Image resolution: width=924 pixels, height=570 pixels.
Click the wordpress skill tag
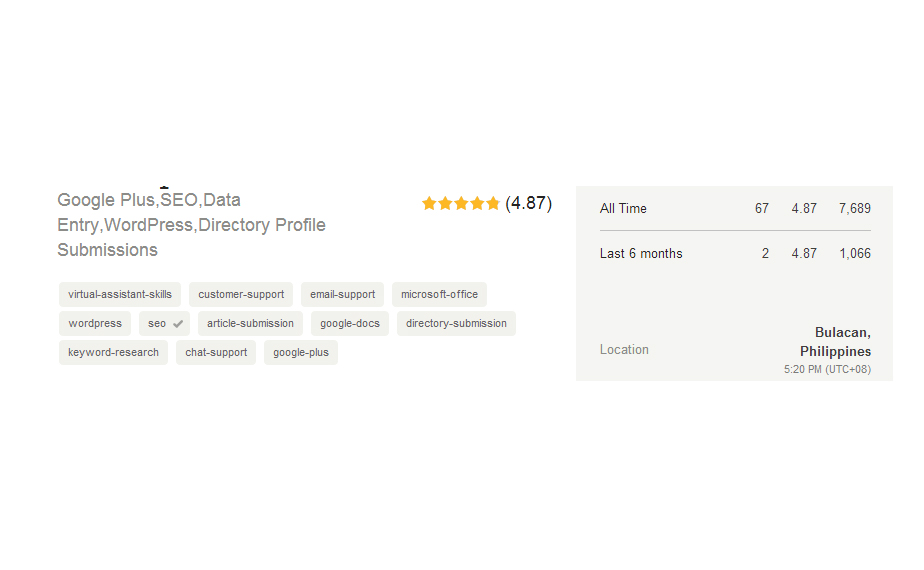click(x=95, y=324)
